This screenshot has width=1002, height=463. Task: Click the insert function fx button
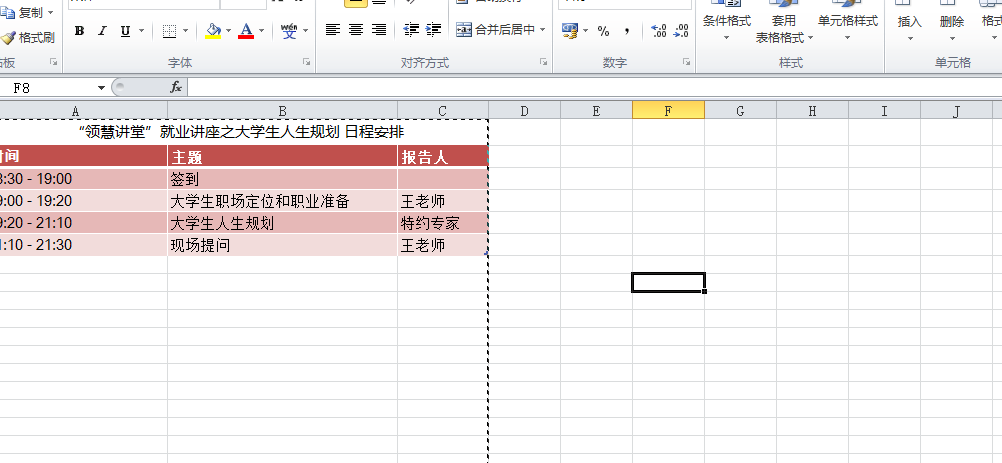pos(176,87)
